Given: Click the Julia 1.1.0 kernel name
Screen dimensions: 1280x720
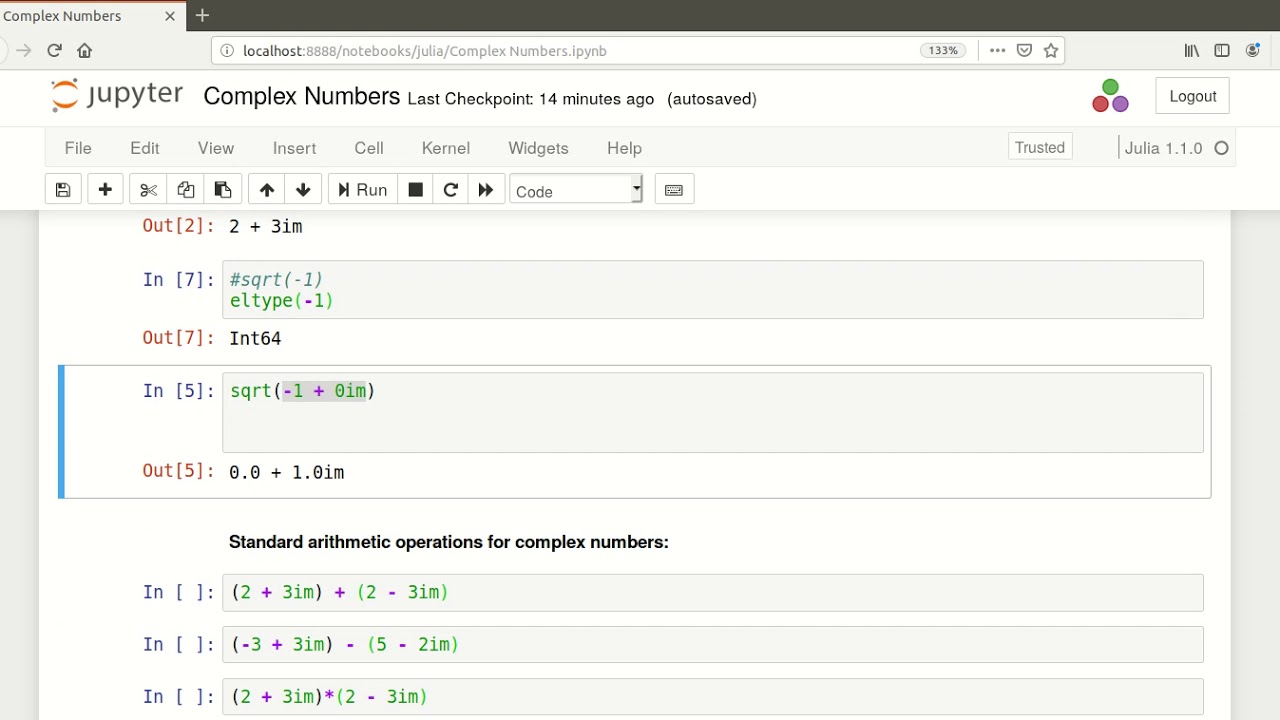Looking at the screenshot, I should pos(1163,148).
